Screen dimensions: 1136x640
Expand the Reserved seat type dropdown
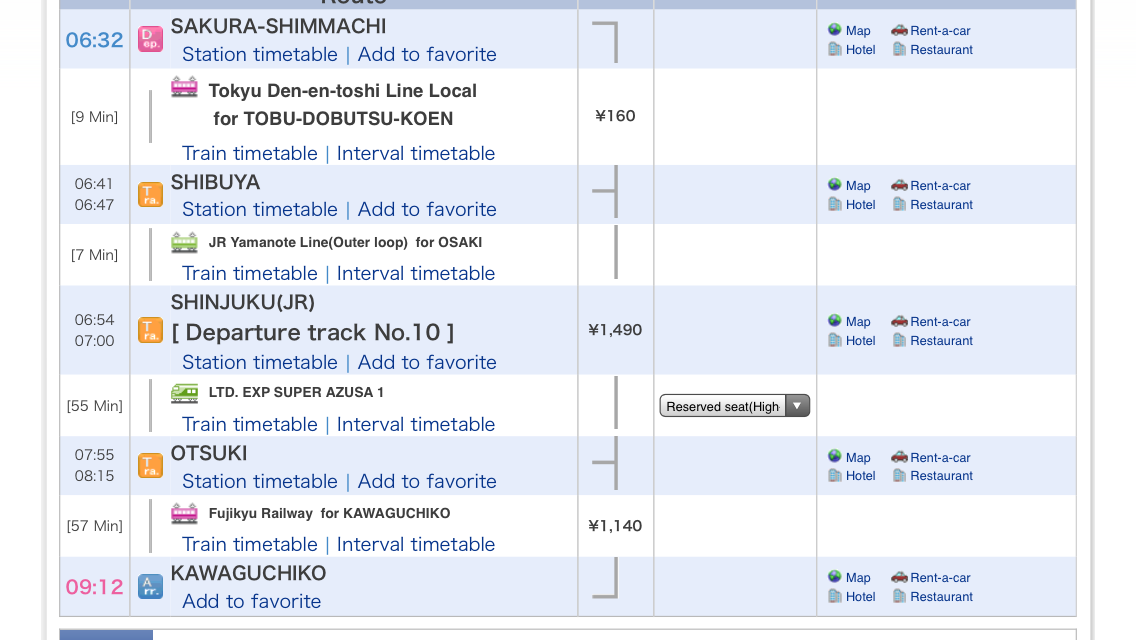point(735,406)
